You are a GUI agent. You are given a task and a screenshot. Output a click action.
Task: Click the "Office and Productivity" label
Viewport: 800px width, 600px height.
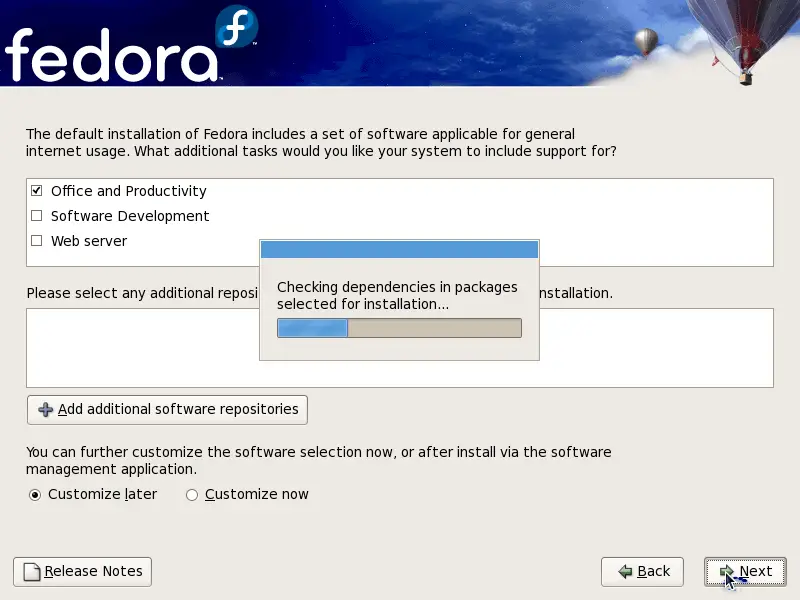[x=129, y=191]
